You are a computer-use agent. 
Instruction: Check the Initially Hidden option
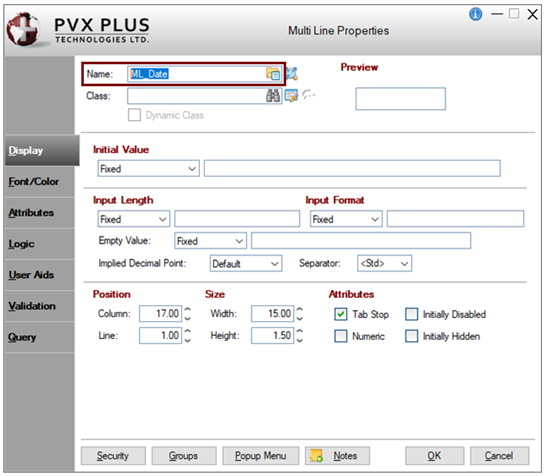pyautogui.click(x=411, y=336)
